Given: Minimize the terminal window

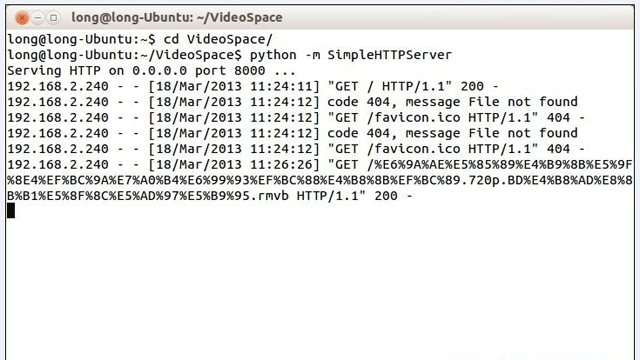Looking at the screenshot, I should (38, 18).
